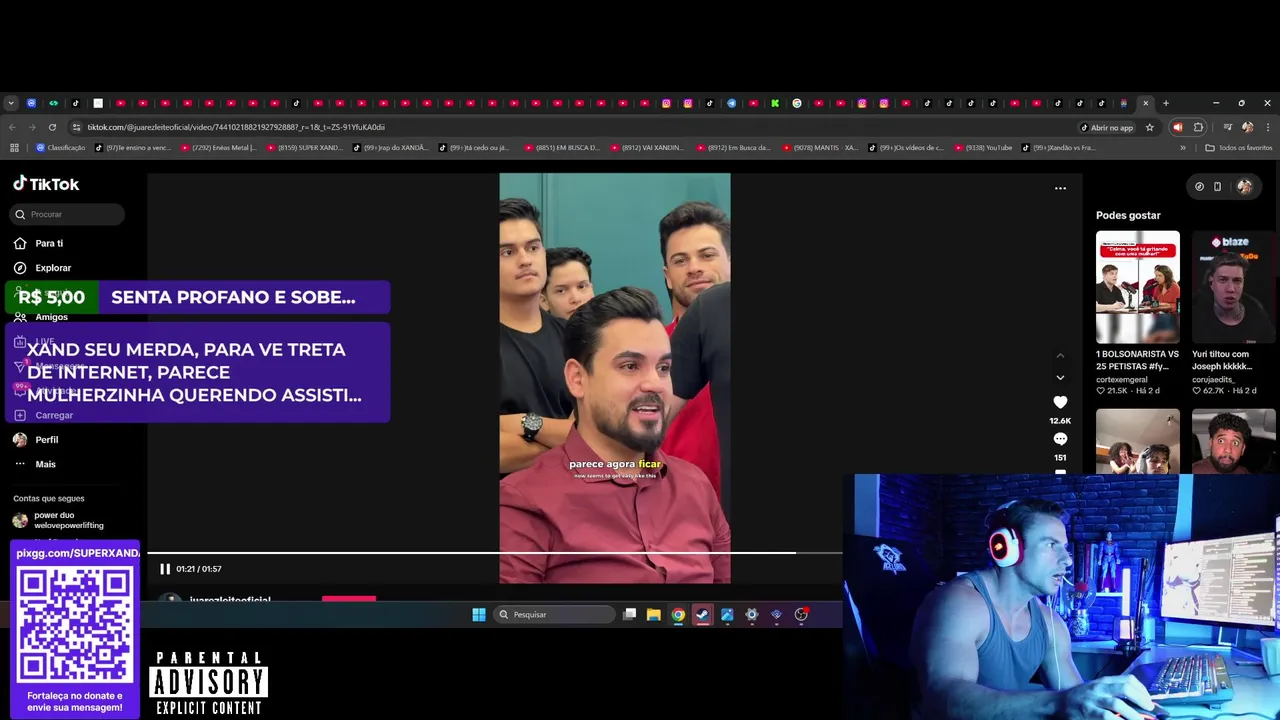Click the TikTok logo
The image size is (1280, 720).
pos(46,184)
